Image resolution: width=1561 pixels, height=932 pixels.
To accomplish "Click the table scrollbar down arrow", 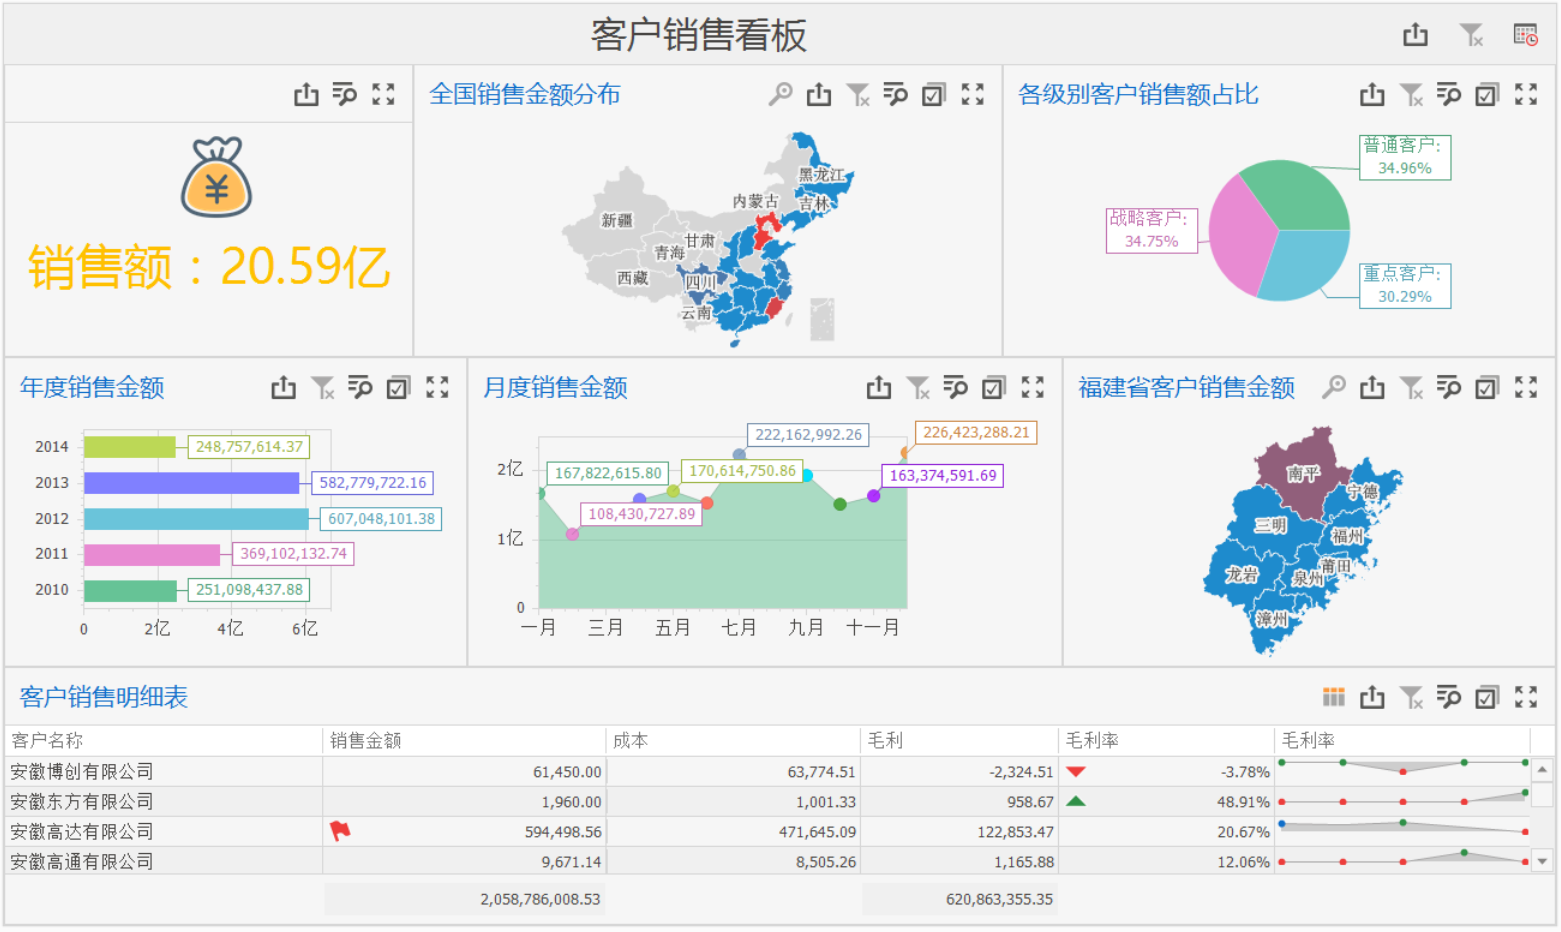I will point(1542,861).
